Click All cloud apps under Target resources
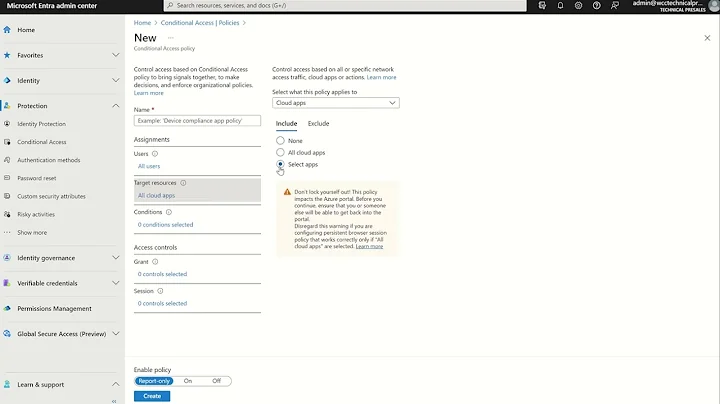 (156, 196)
